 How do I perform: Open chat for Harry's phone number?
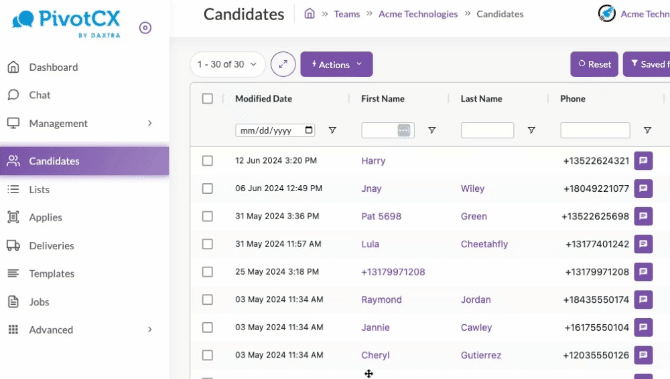[643, 161]
